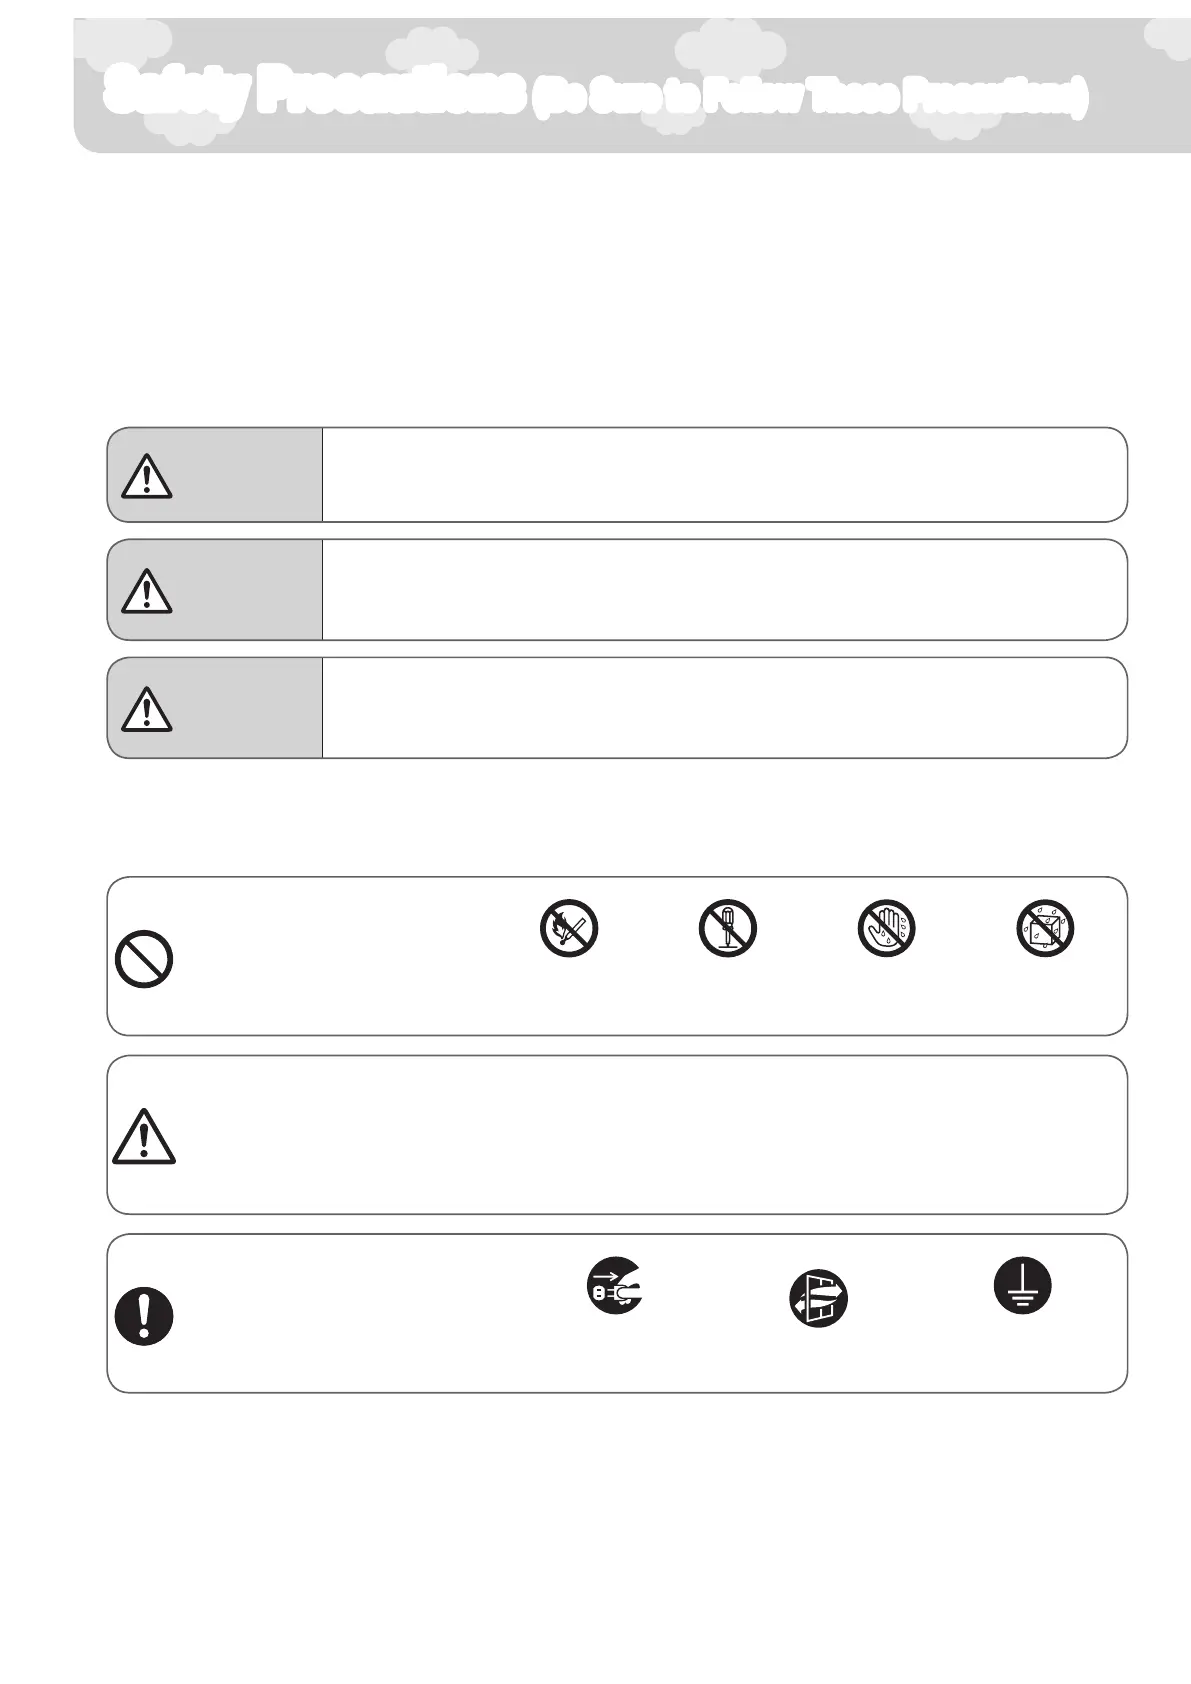The width and height of the screenshot is (1191, 1684).
Task: Select the ground connection earth icon
Action: (x=1023, y=1285)
